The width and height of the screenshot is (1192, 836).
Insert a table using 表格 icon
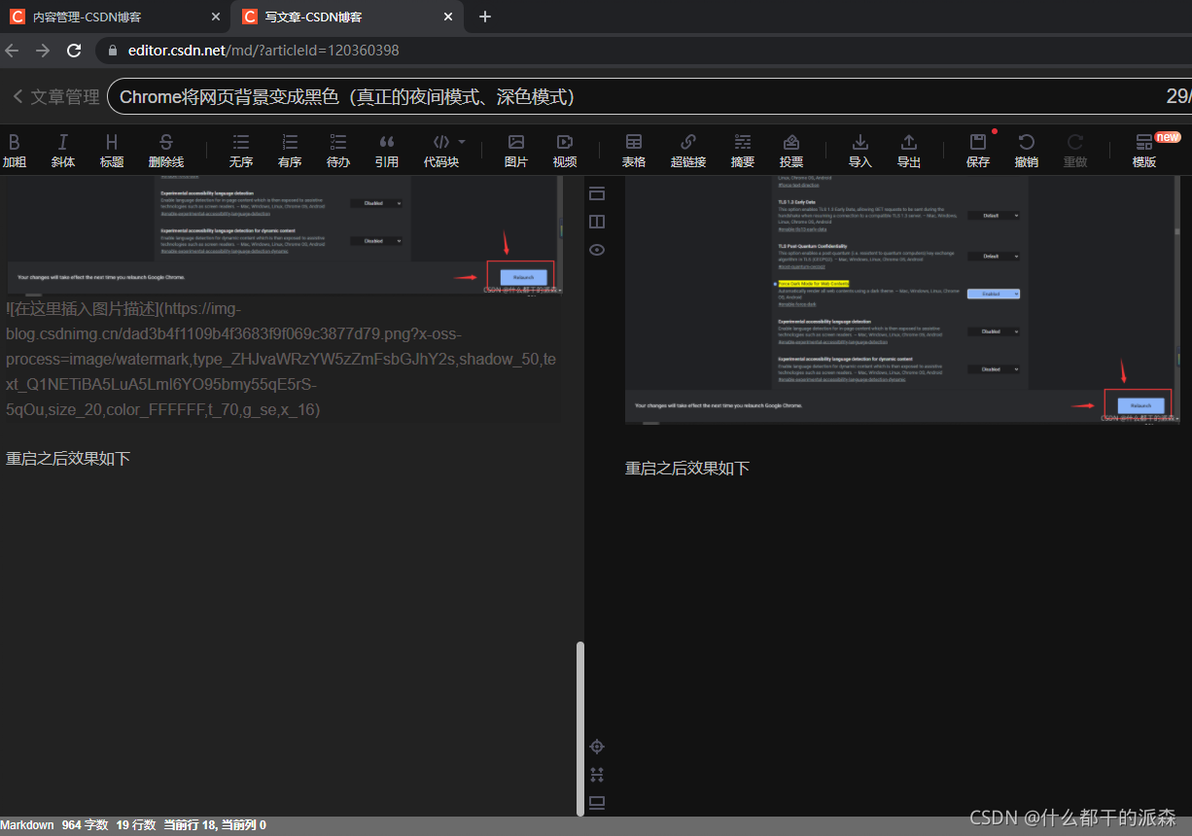[633, 150]
